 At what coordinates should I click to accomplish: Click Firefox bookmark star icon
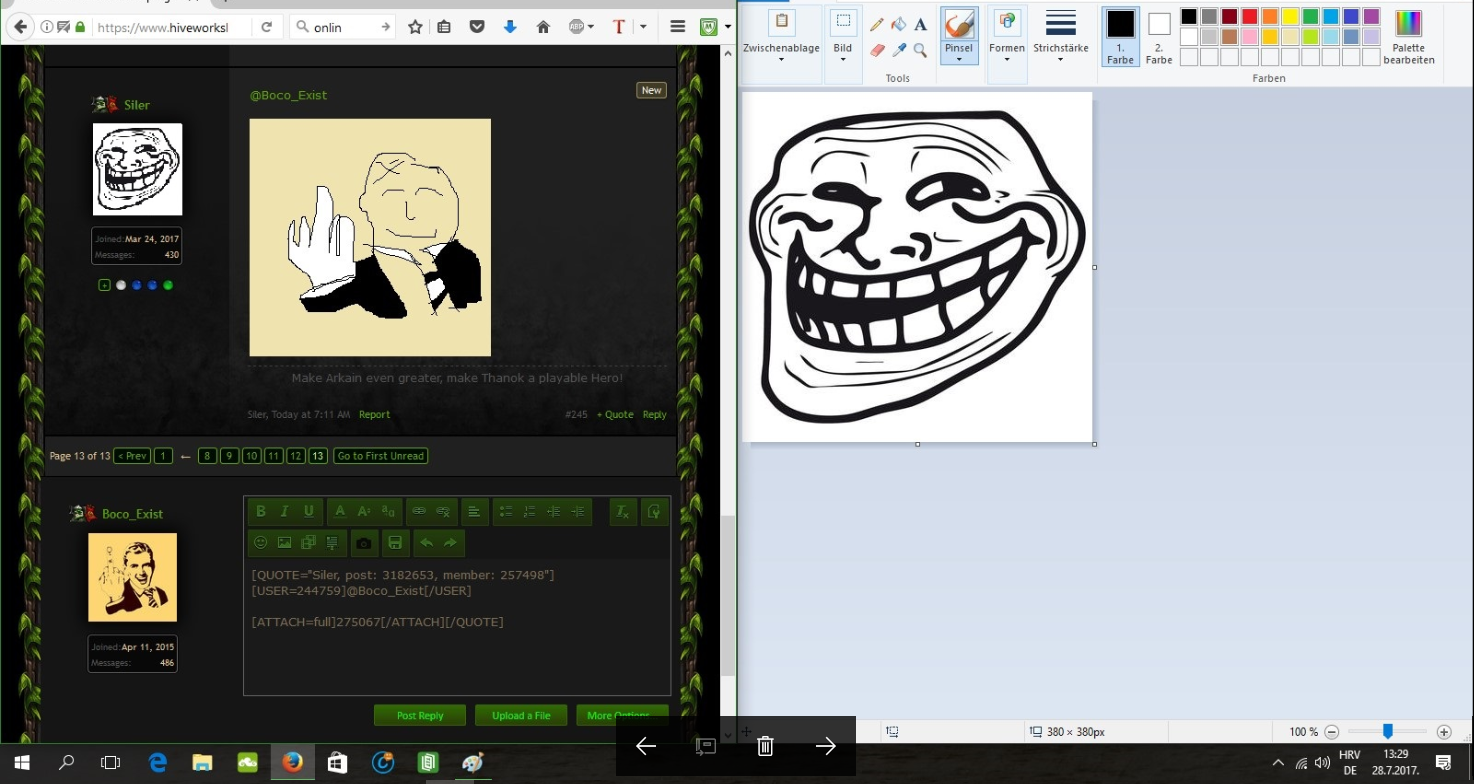pos(415,27)
